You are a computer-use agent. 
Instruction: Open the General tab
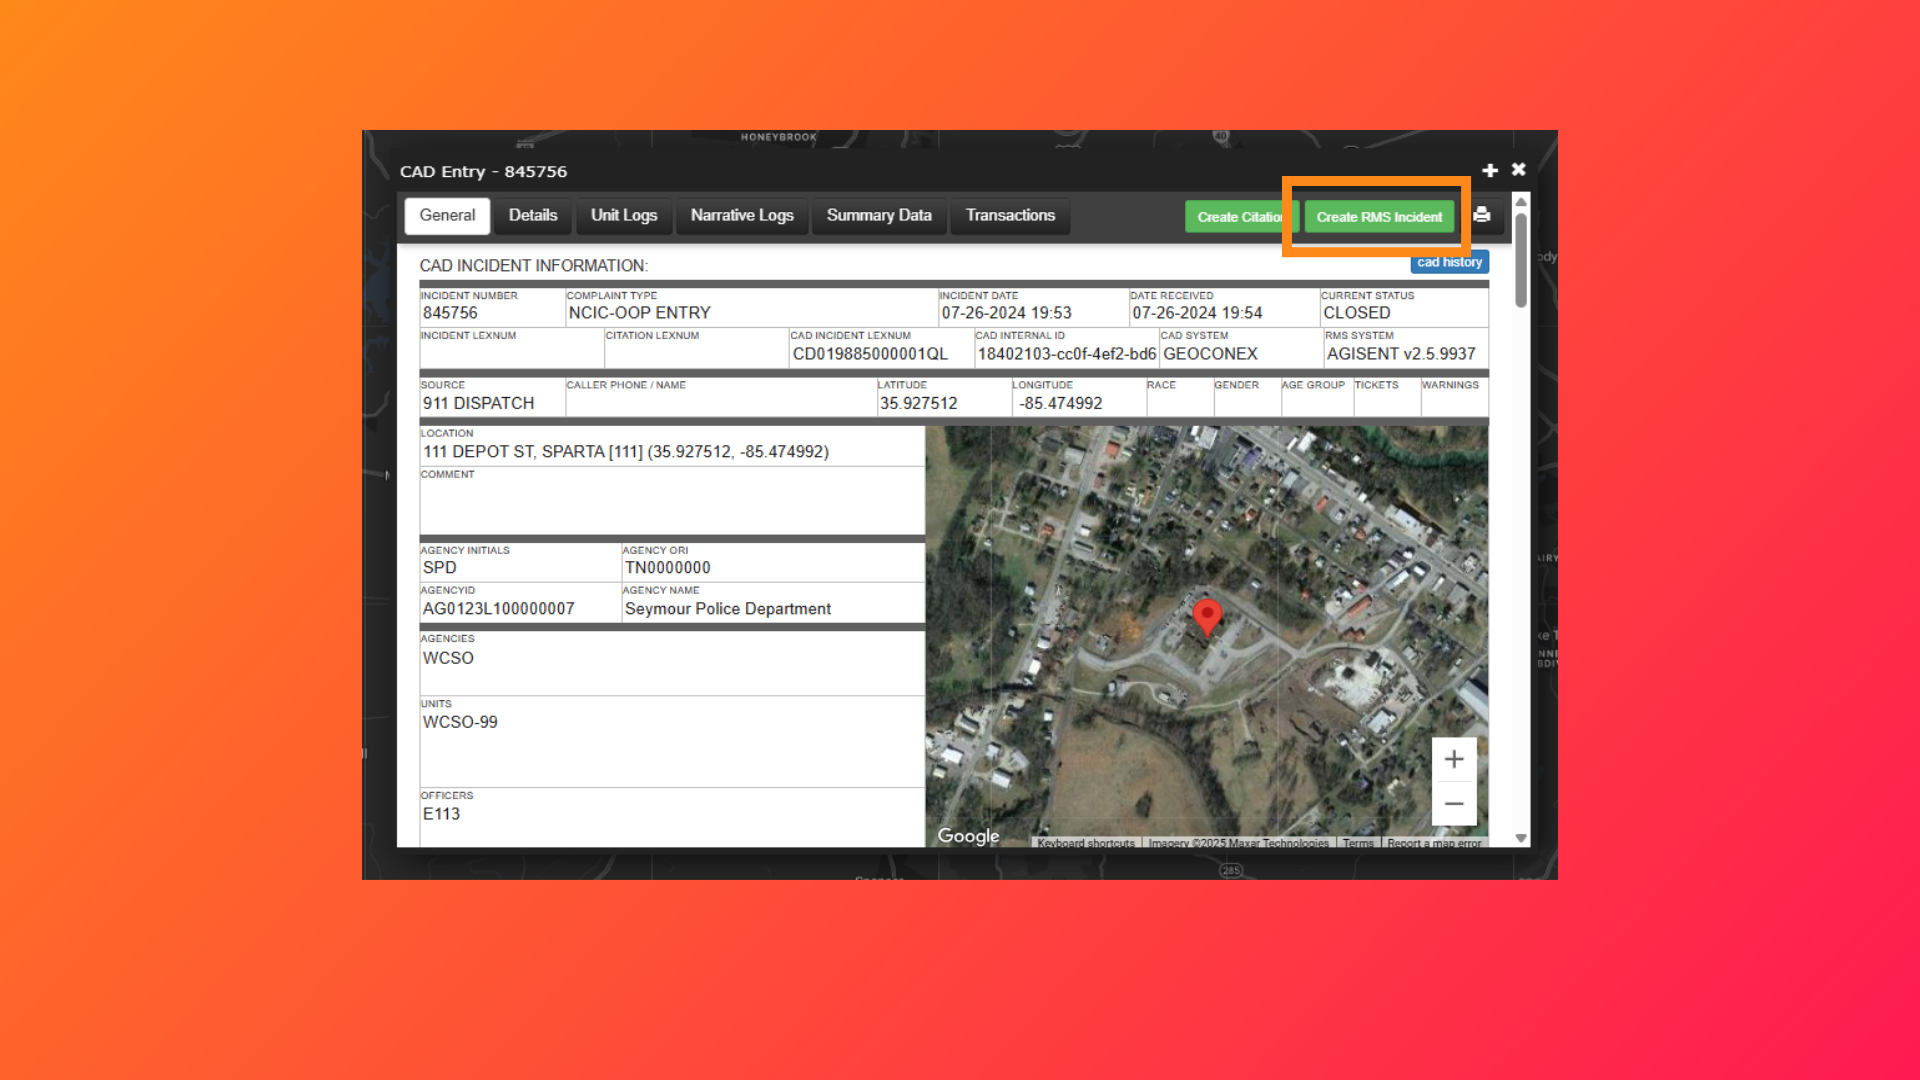[x=447, y=216]
